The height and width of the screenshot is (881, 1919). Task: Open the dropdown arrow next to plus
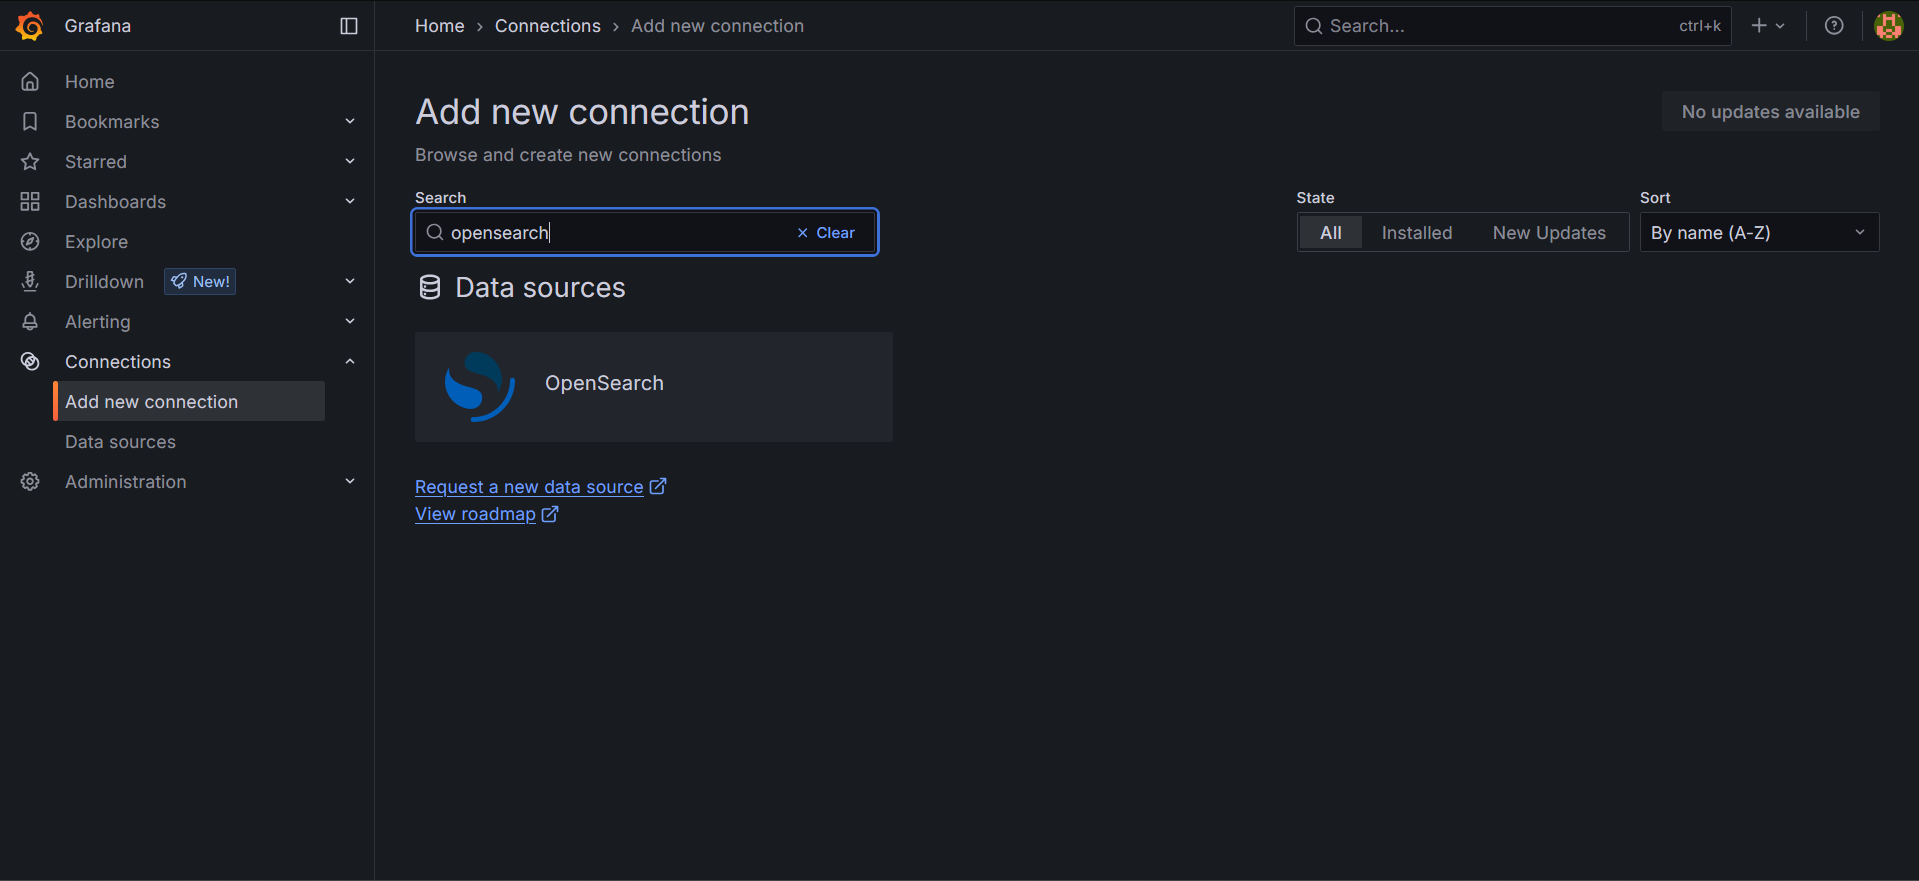(x=1780, y=26)
